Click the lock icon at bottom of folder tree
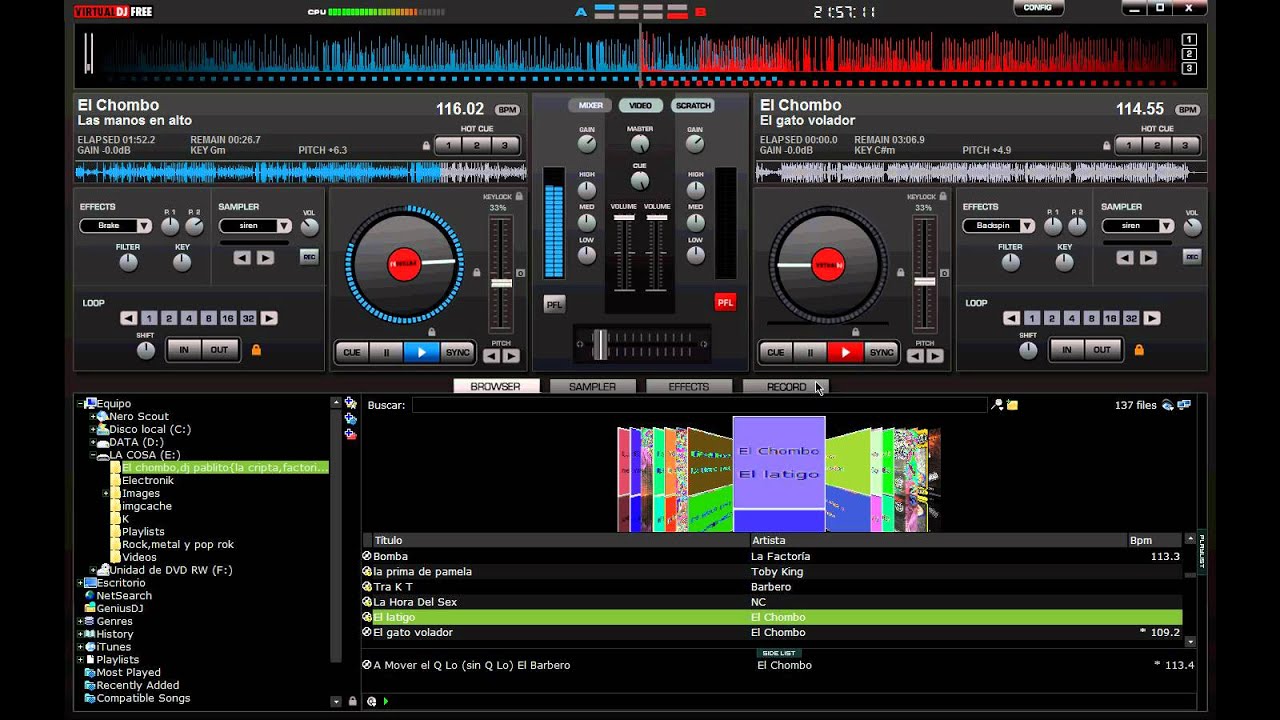Image resolution: width=1280 pixels, height=720 pixels. (x=352, y=701)
